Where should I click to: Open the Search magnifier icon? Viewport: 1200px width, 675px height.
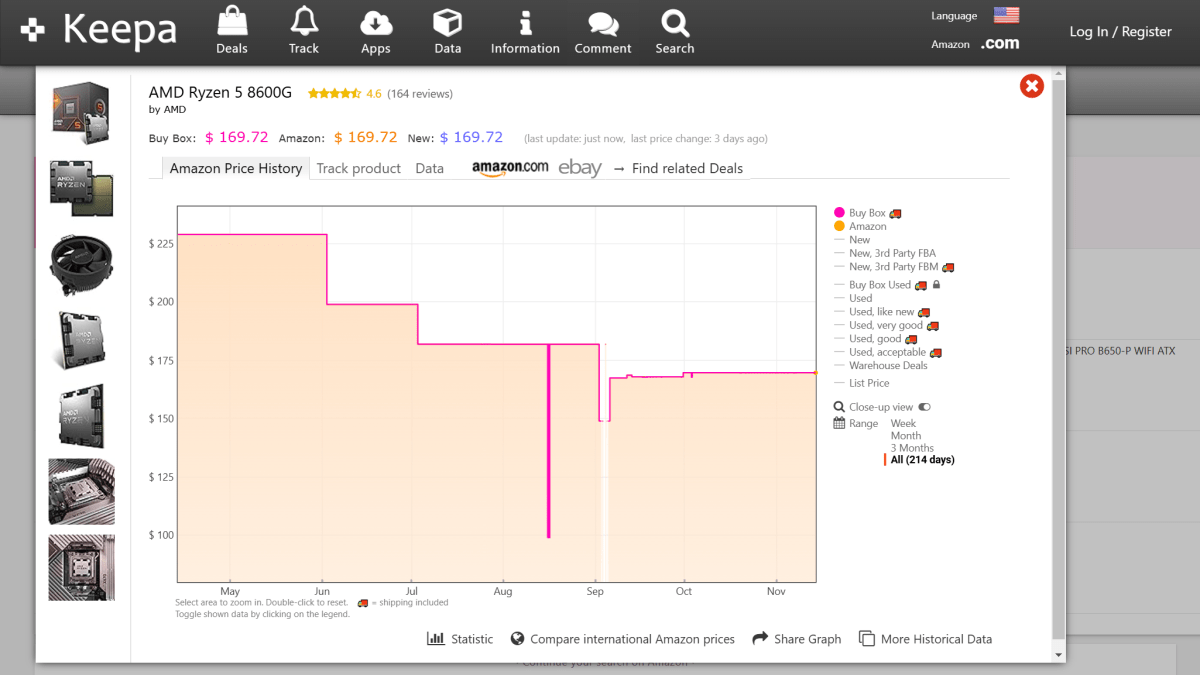click(675, 21)
